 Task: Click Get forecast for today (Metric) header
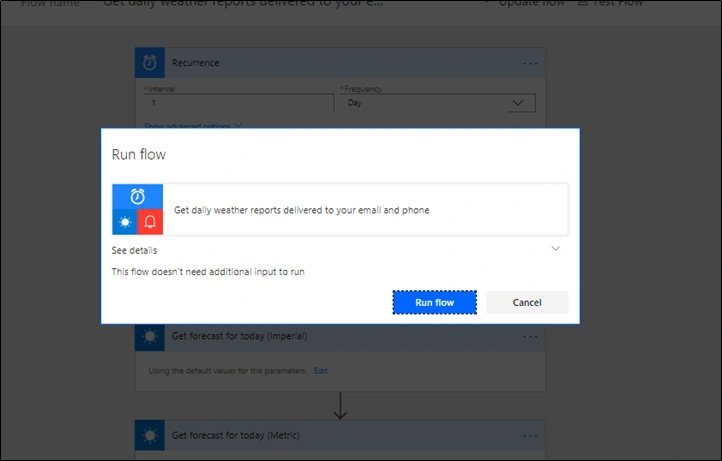point(340,435)
